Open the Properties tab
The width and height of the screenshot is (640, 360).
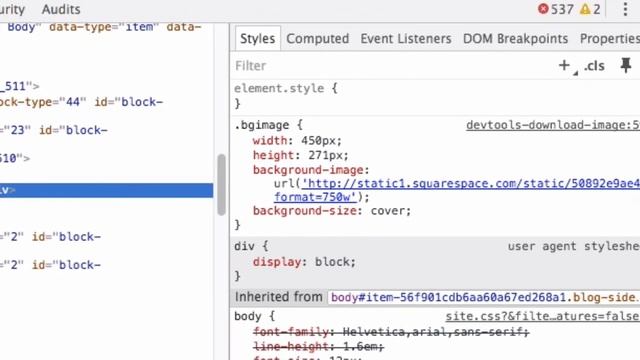tap(610, 39)
